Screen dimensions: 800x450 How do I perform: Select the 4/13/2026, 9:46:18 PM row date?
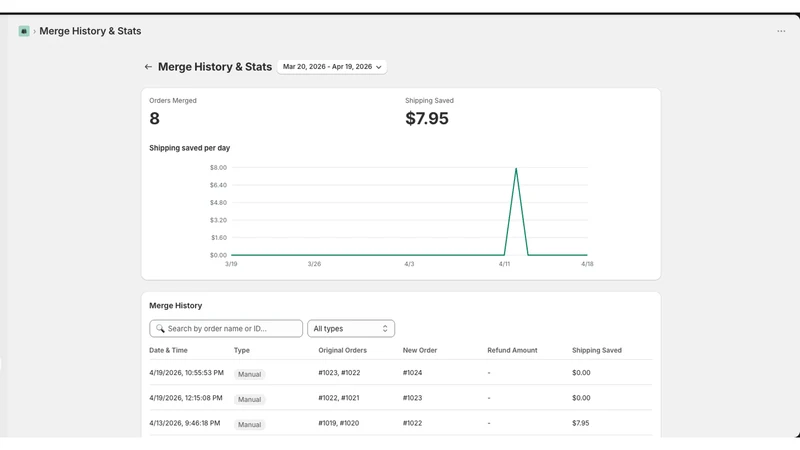click(x=185, y=423)
